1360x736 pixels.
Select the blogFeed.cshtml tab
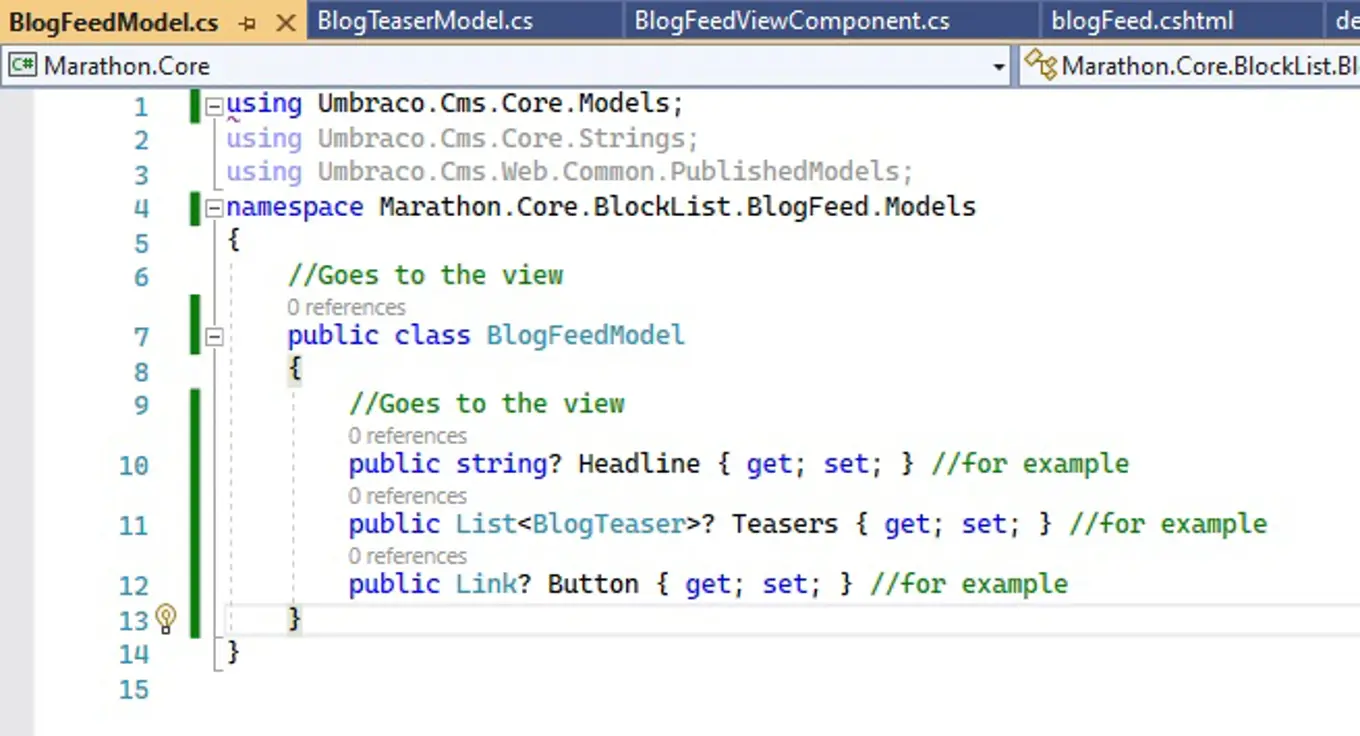[1141, 21]
